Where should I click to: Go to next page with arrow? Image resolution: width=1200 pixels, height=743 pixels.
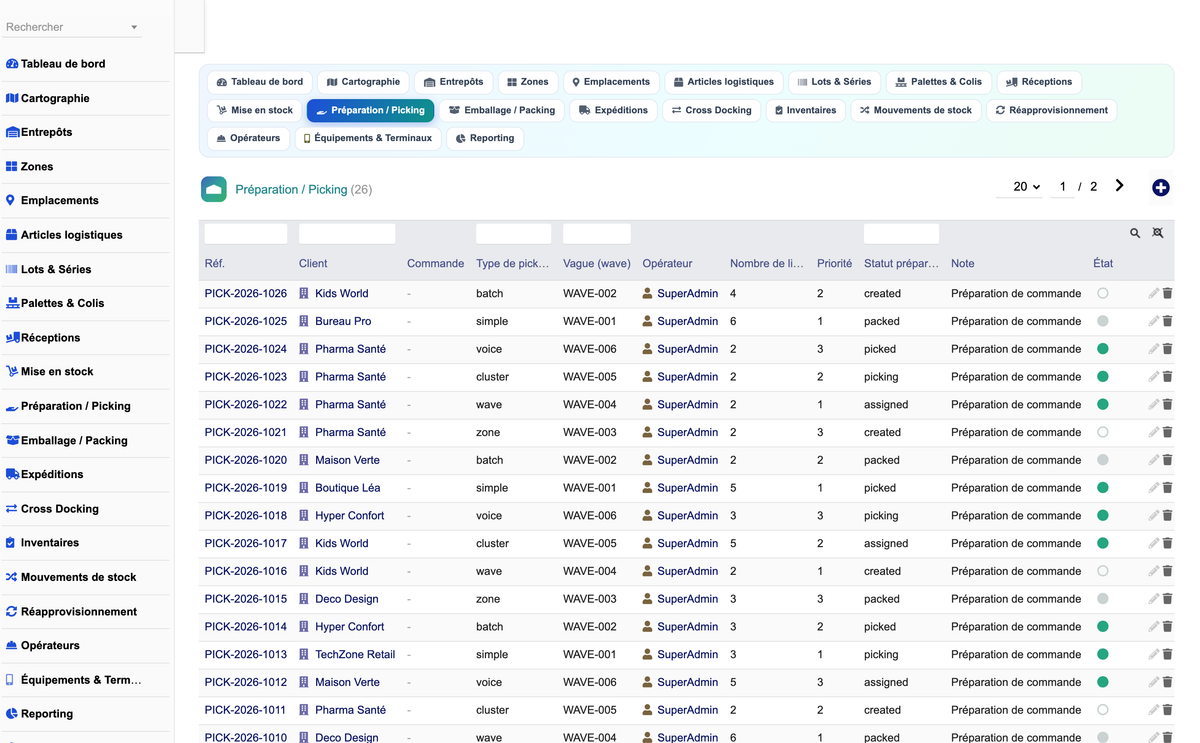coord(1119,186)
